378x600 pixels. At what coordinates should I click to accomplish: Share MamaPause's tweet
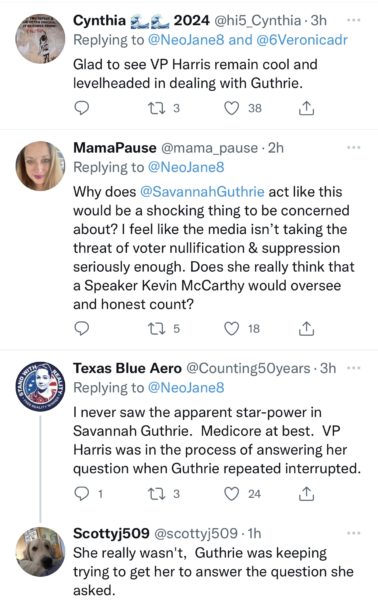pos(306,329)
